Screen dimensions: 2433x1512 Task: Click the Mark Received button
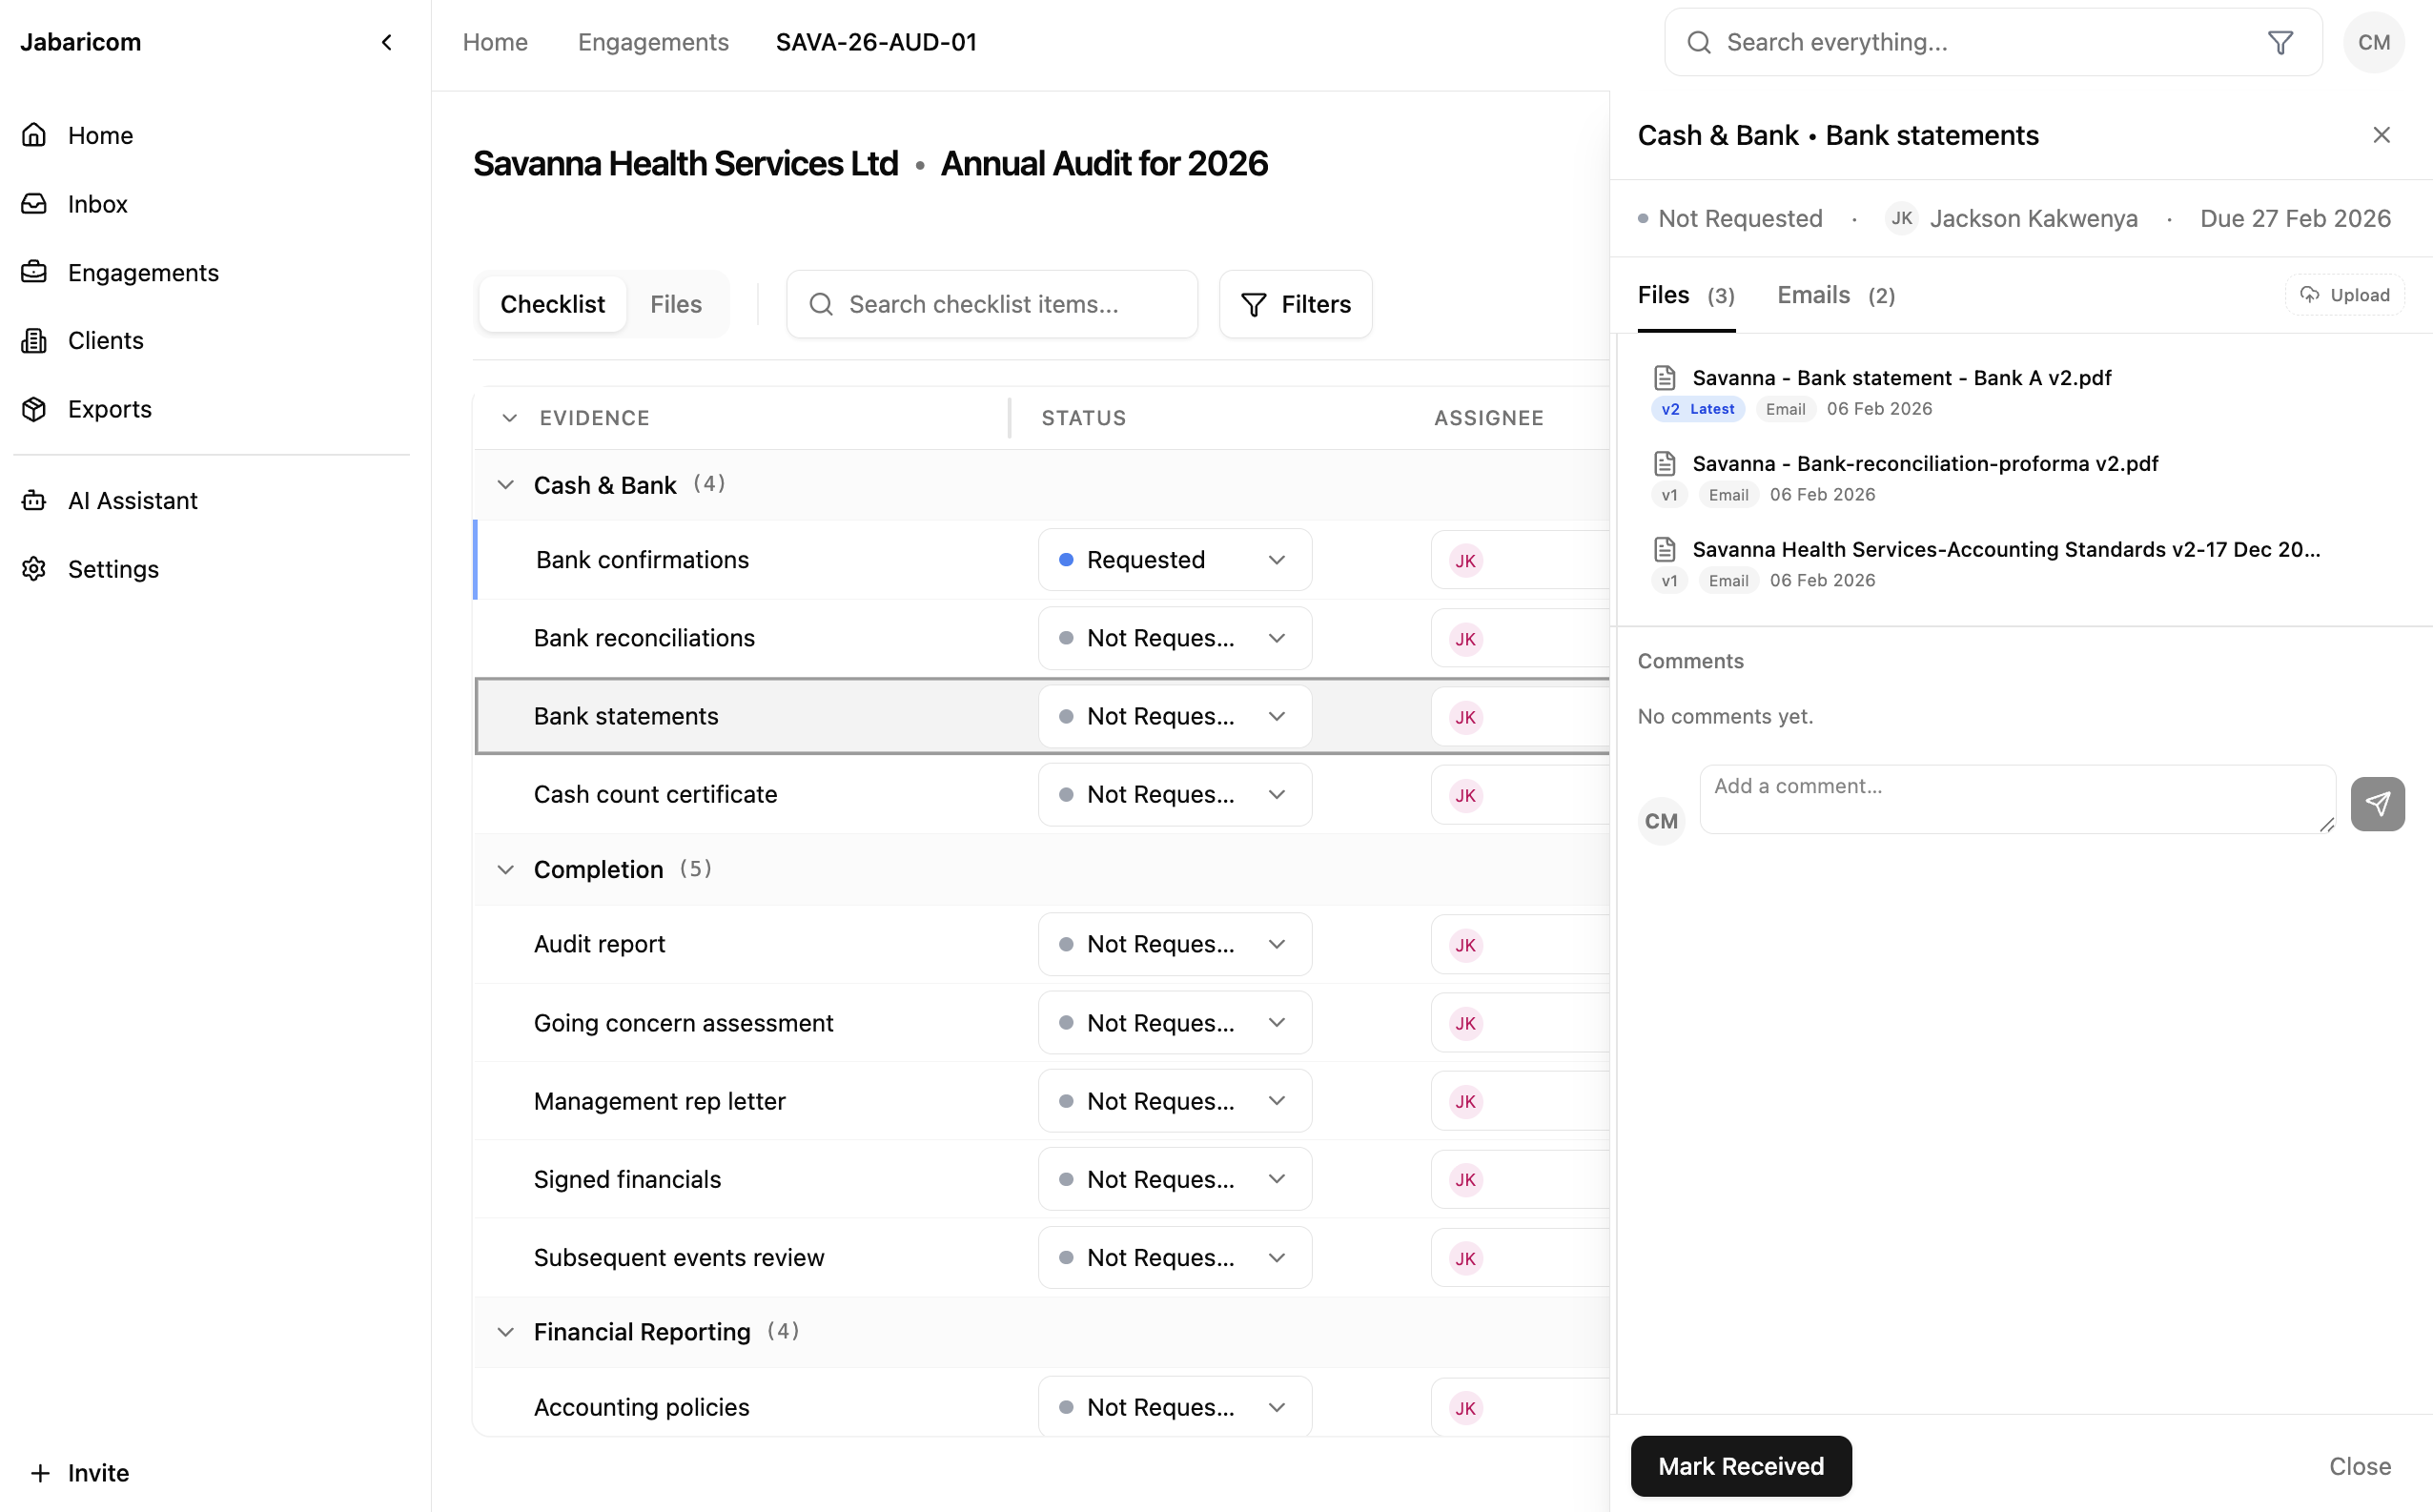coord(1740,1466)
